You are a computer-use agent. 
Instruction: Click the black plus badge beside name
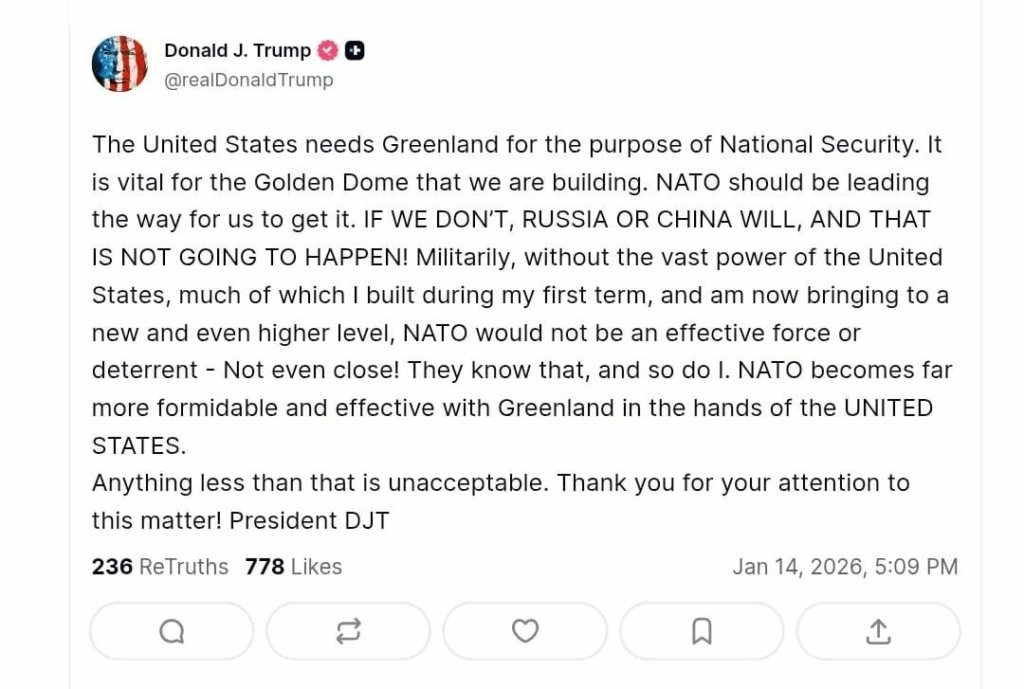(354, 50)
